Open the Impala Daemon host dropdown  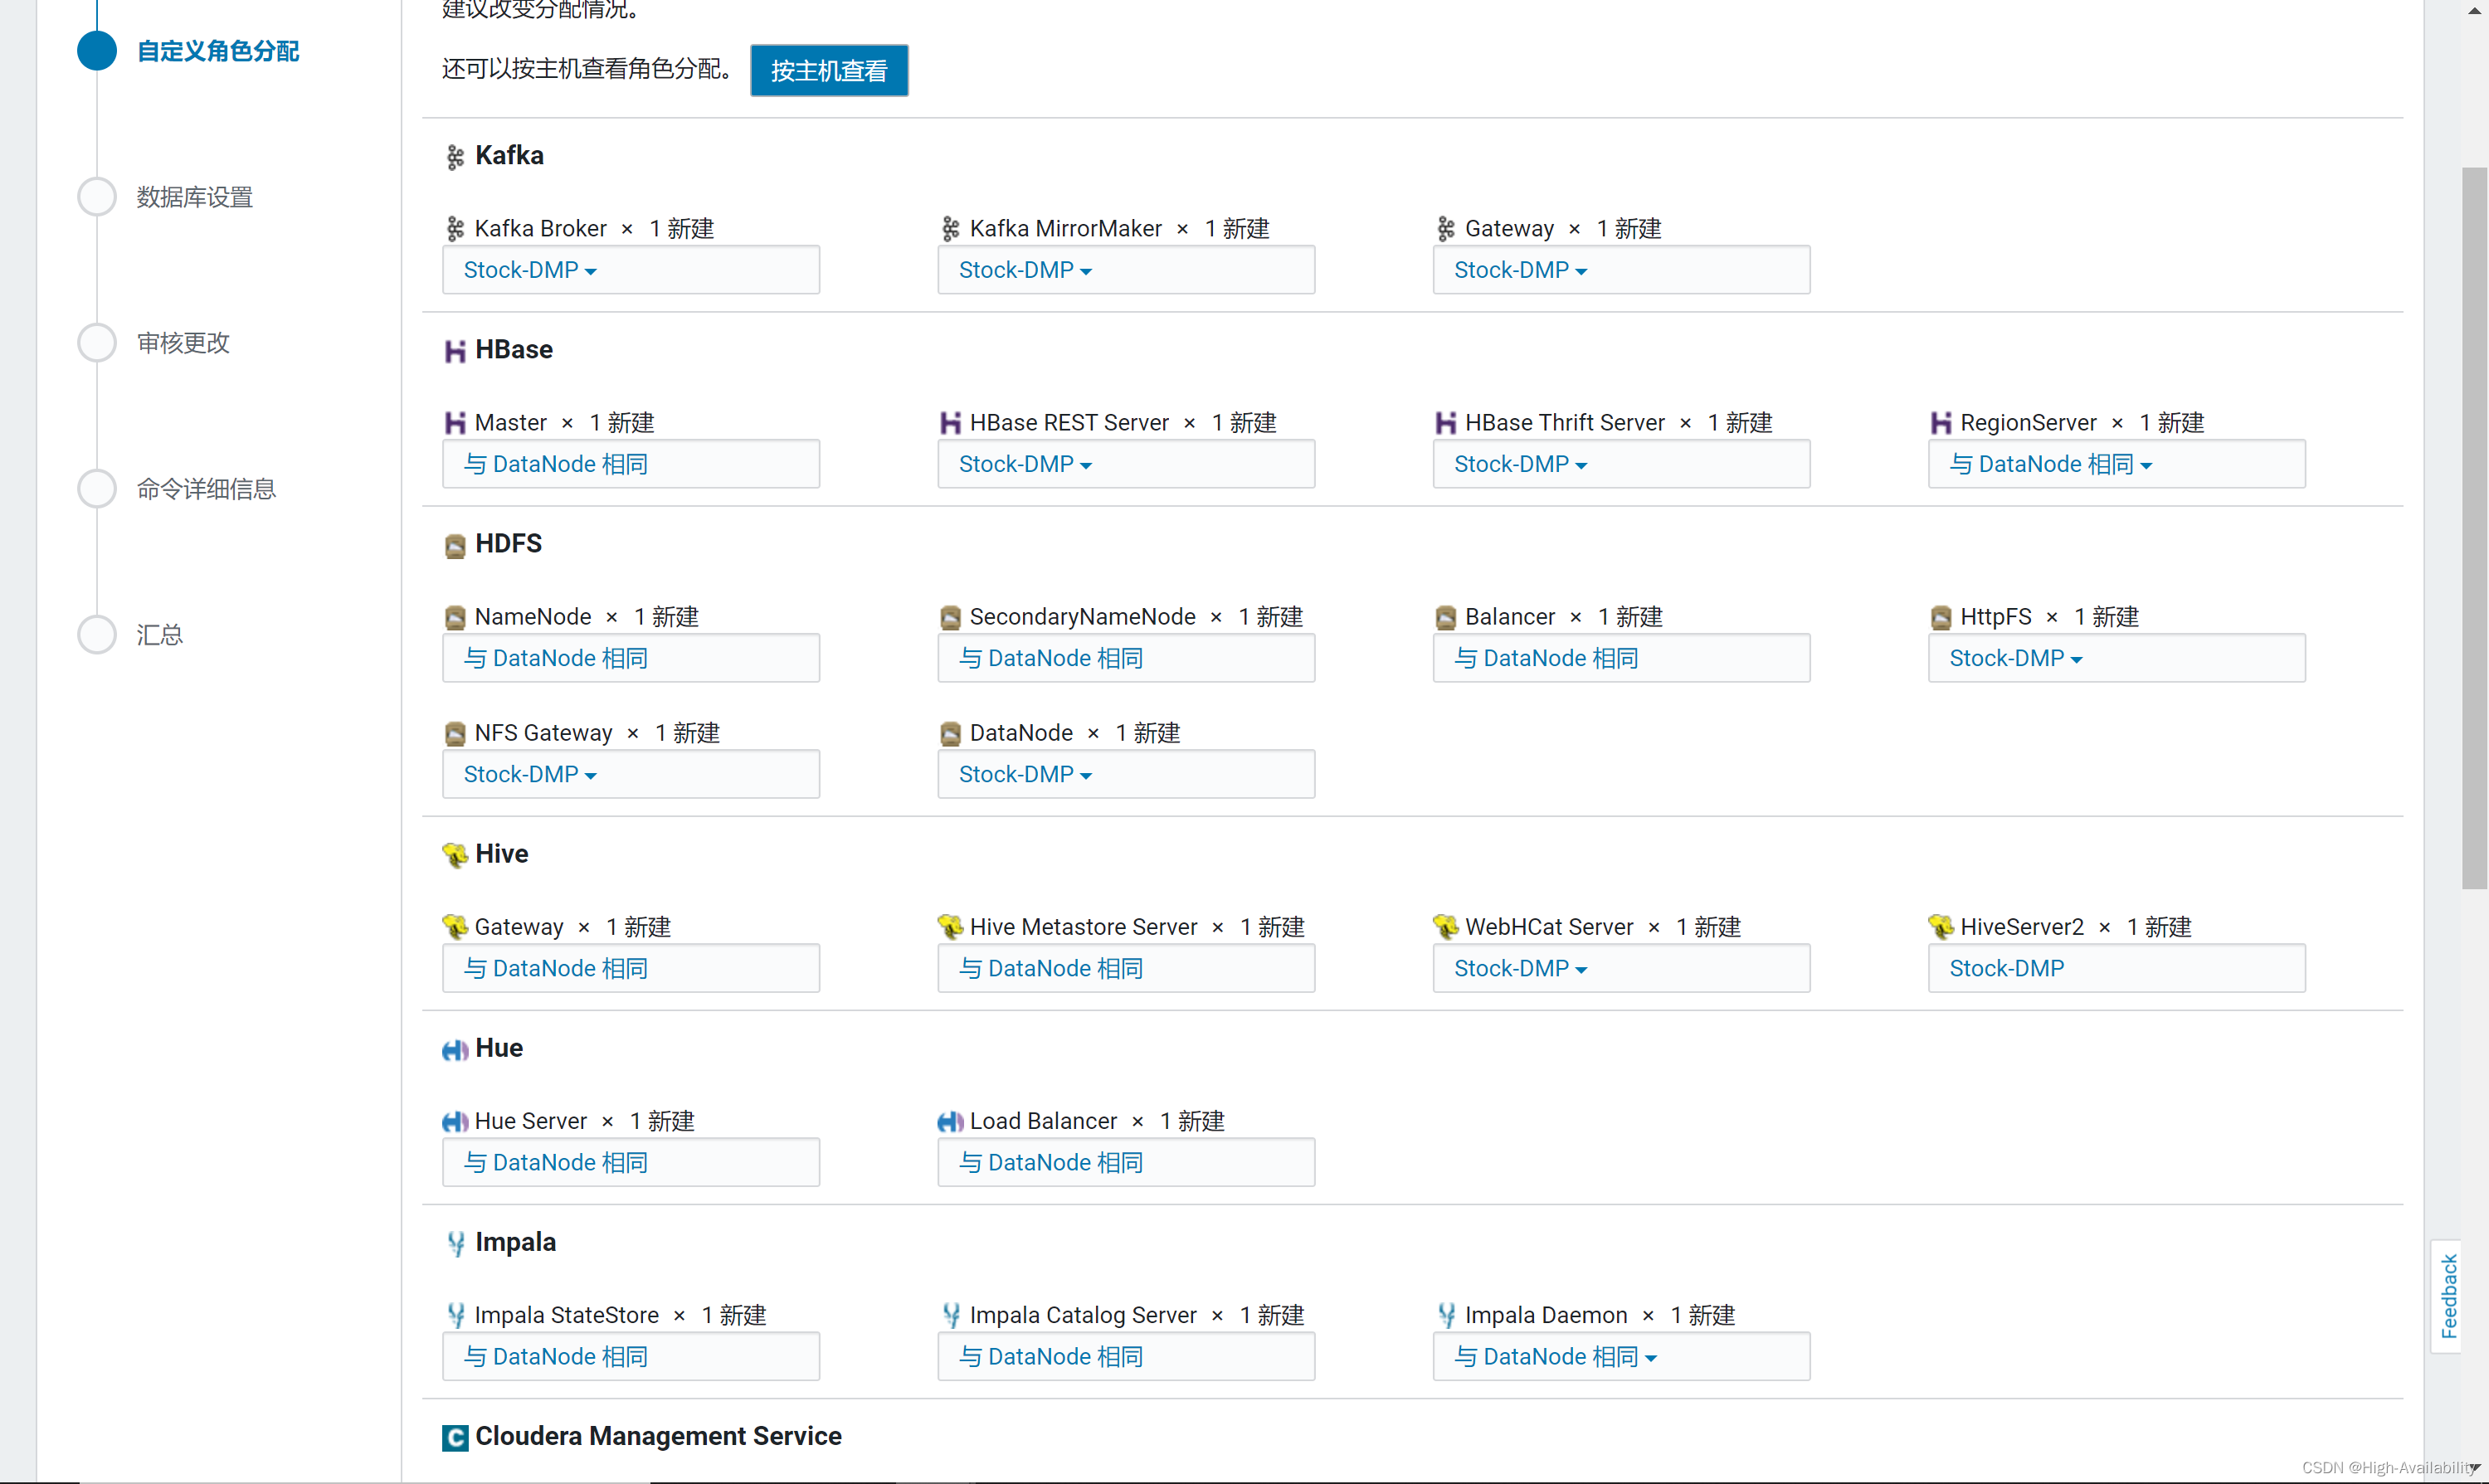click(1555, 1356)
